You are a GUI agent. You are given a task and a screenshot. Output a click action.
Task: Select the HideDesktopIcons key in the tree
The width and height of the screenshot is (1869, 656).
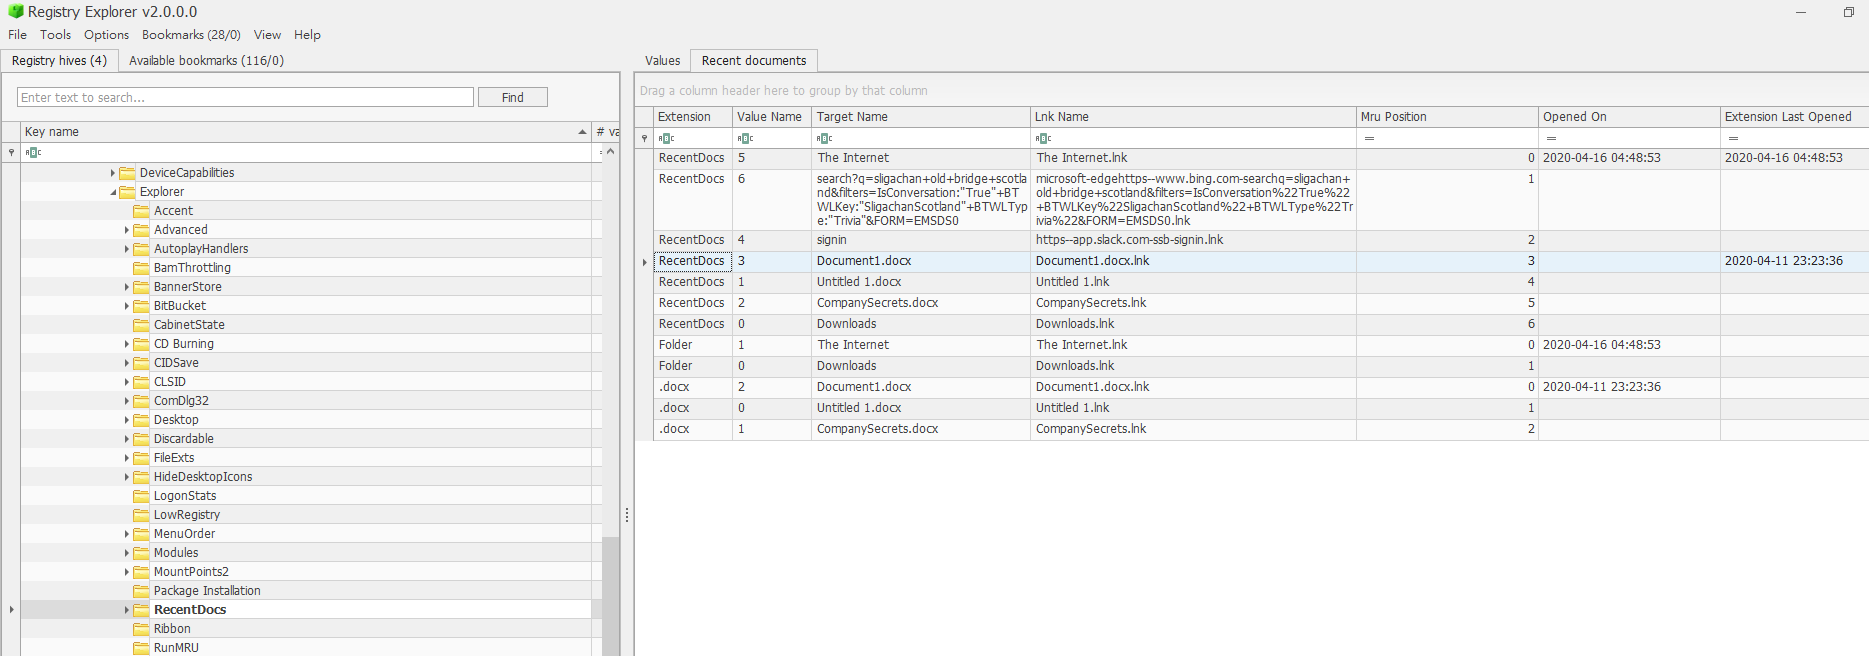pos(203,477)
